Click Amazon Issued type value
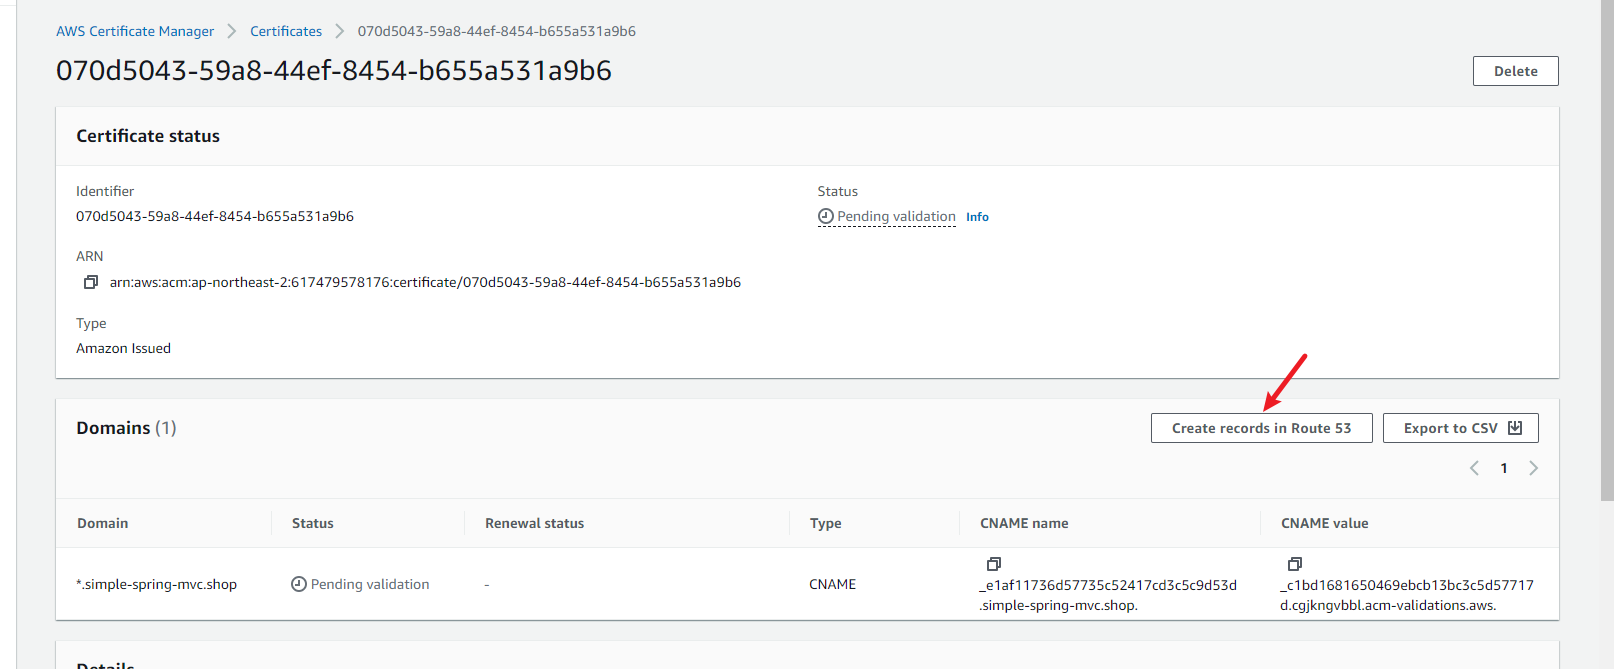Image resolution: width=1614 pixels, height=669 pixels. (124, 348)
